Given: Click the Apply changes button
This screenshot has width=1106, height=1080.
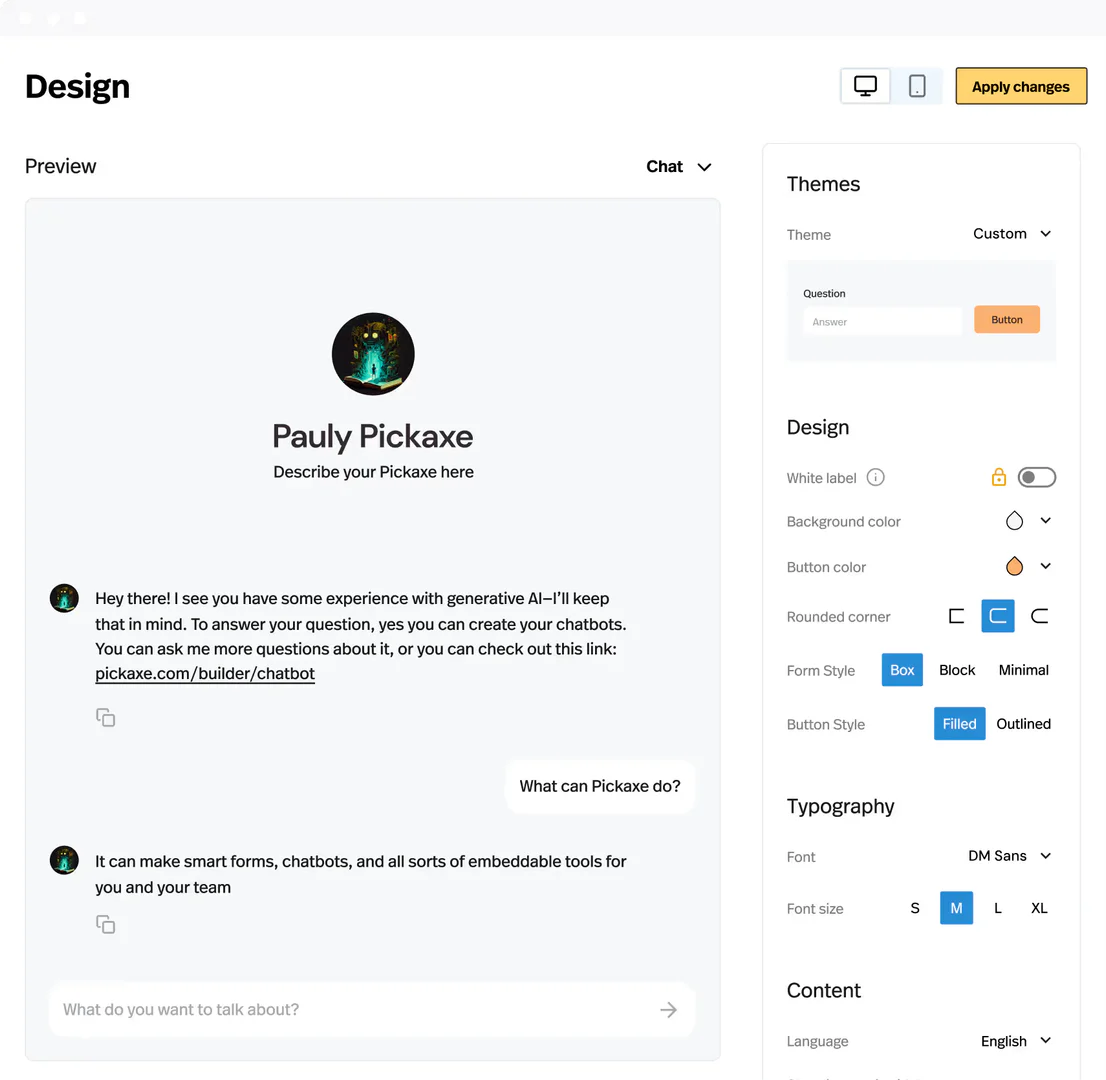Looking at the screenshot, I should point(1021,86).
